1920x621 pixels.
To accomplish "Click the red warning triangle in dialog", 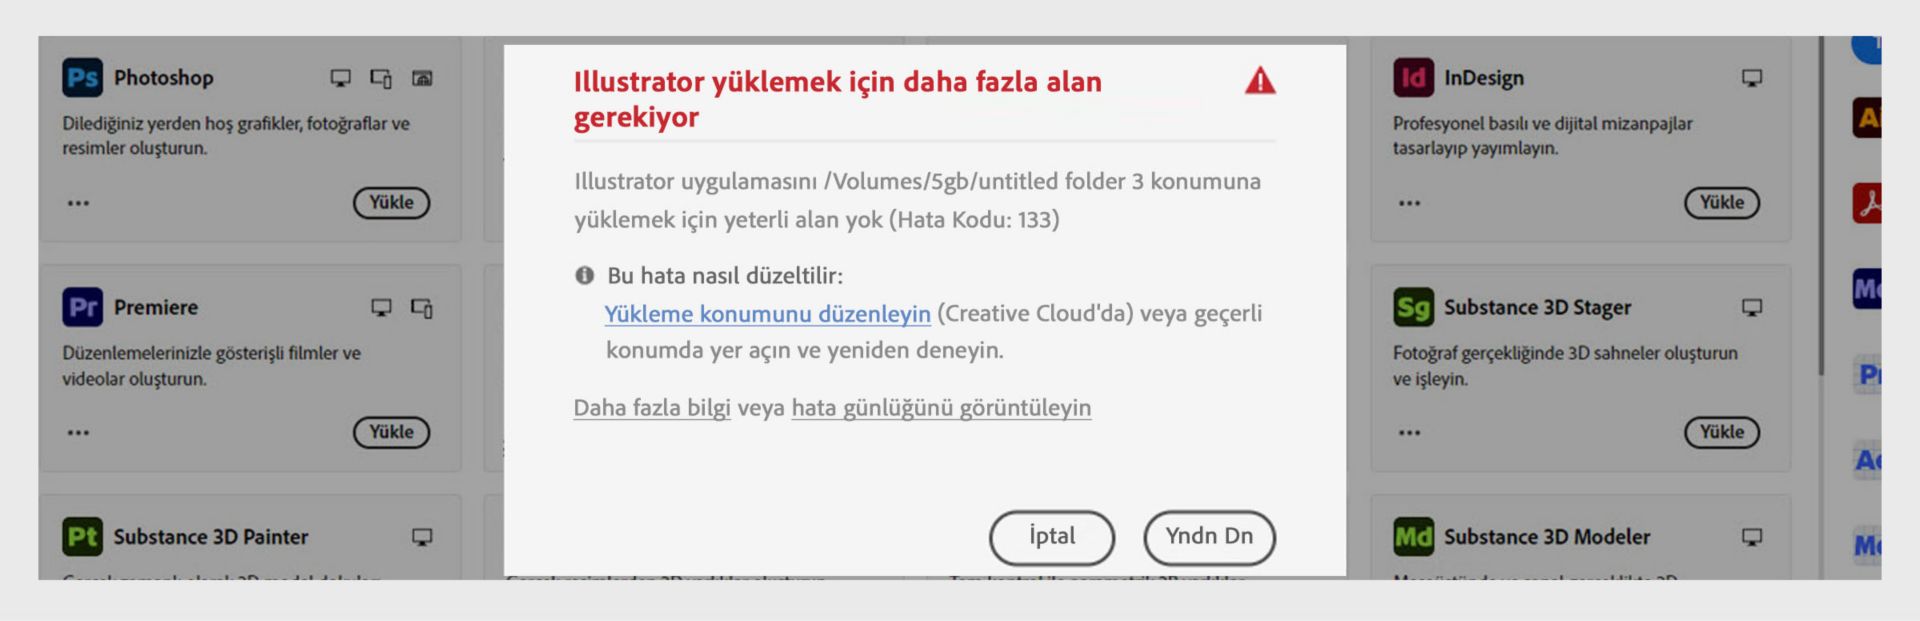I will [x=1260, y=80].
